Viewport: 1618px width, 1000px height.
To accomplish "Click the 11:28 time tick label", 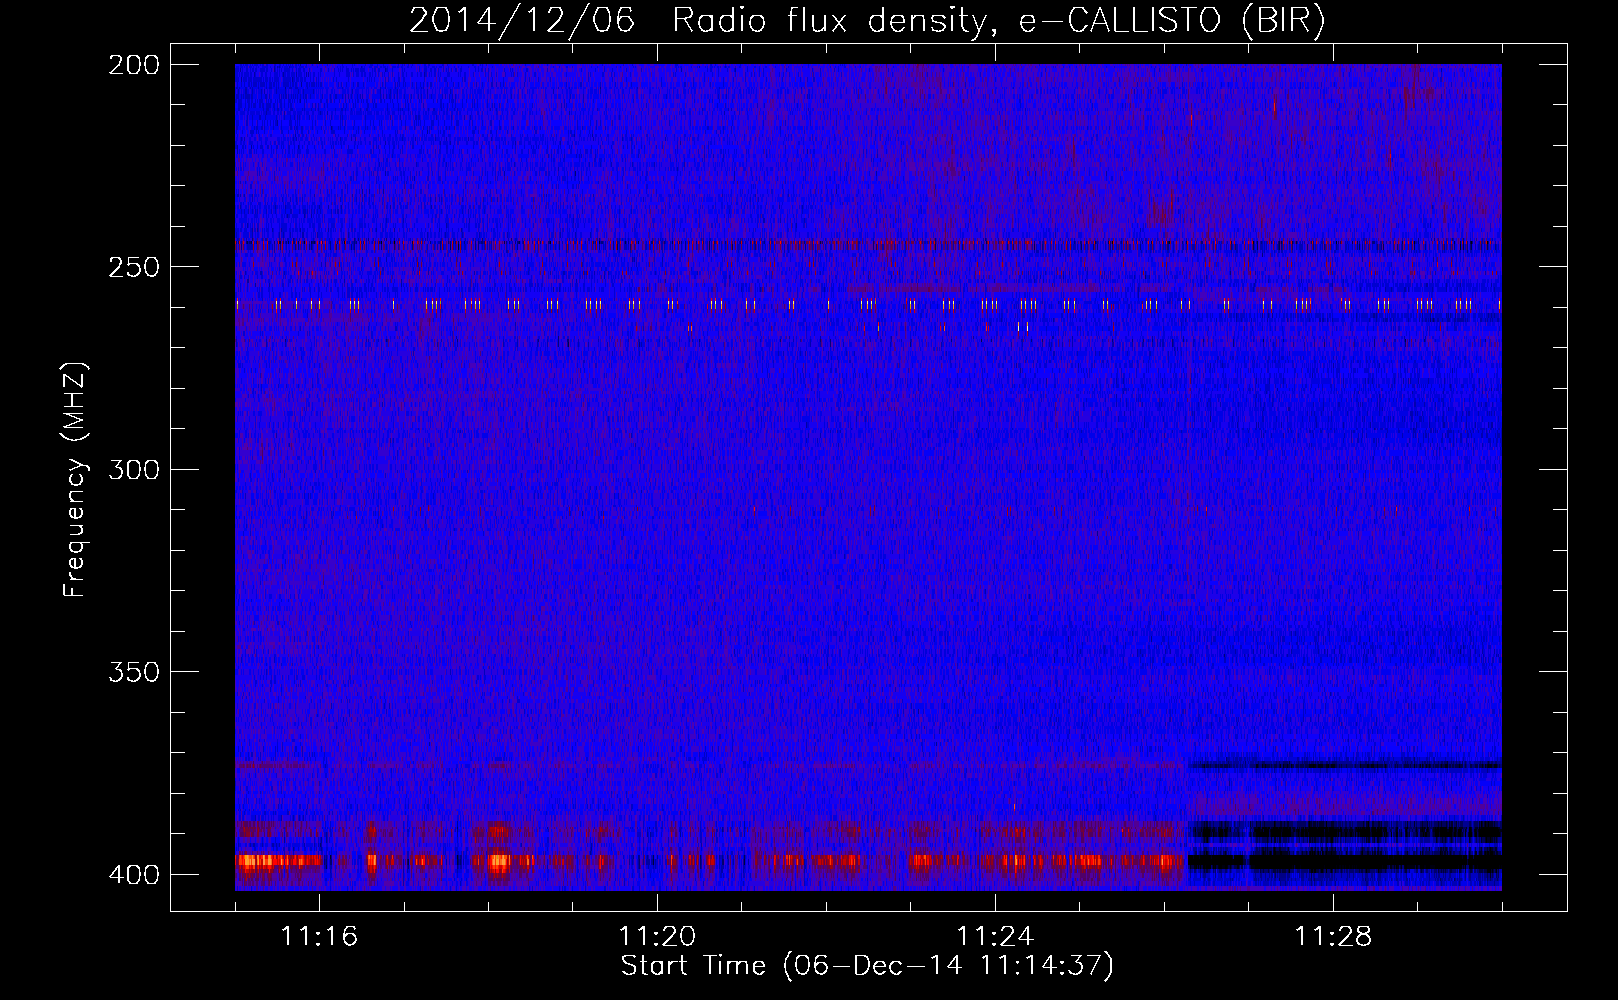I will [1333, 936].
